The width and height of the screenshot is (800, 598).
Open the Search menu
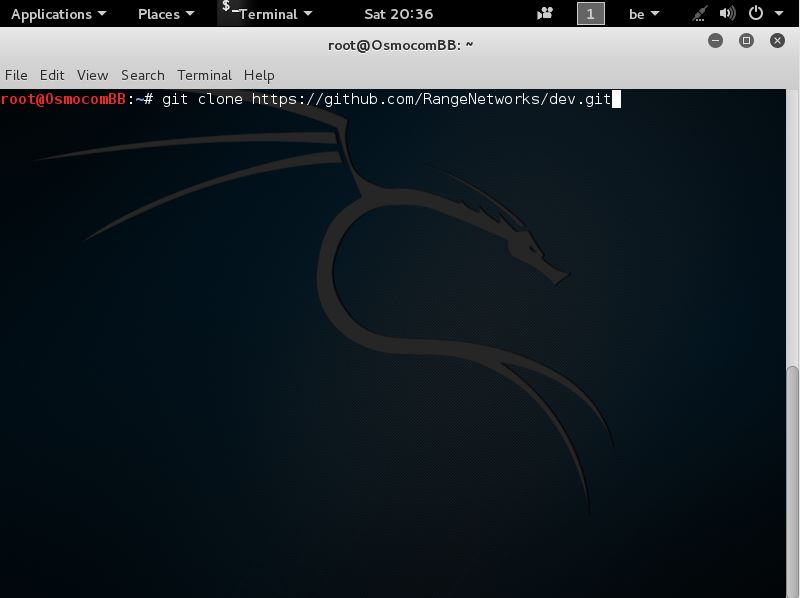coord(142,75)
